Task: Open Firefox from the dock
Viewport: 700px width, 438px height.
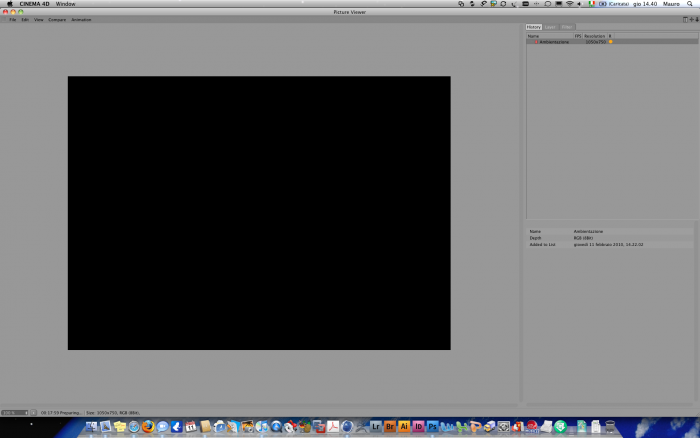Action: 148,427
